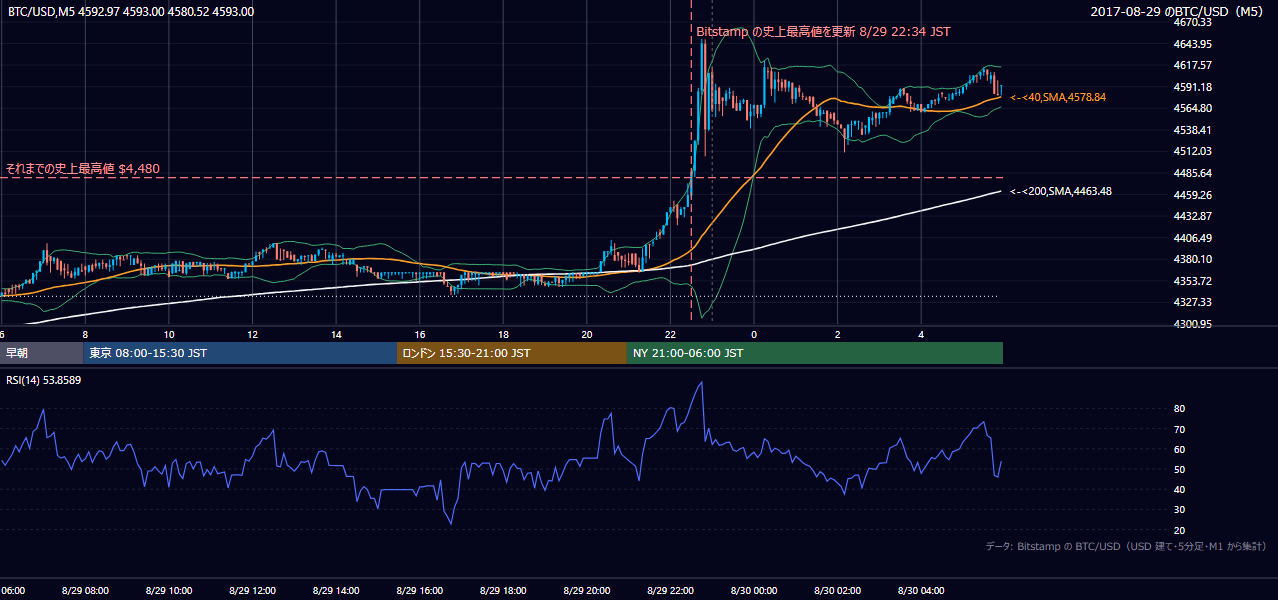Click the 8/29 12:00 time label
1278x600 pixels.
(252, 591)
